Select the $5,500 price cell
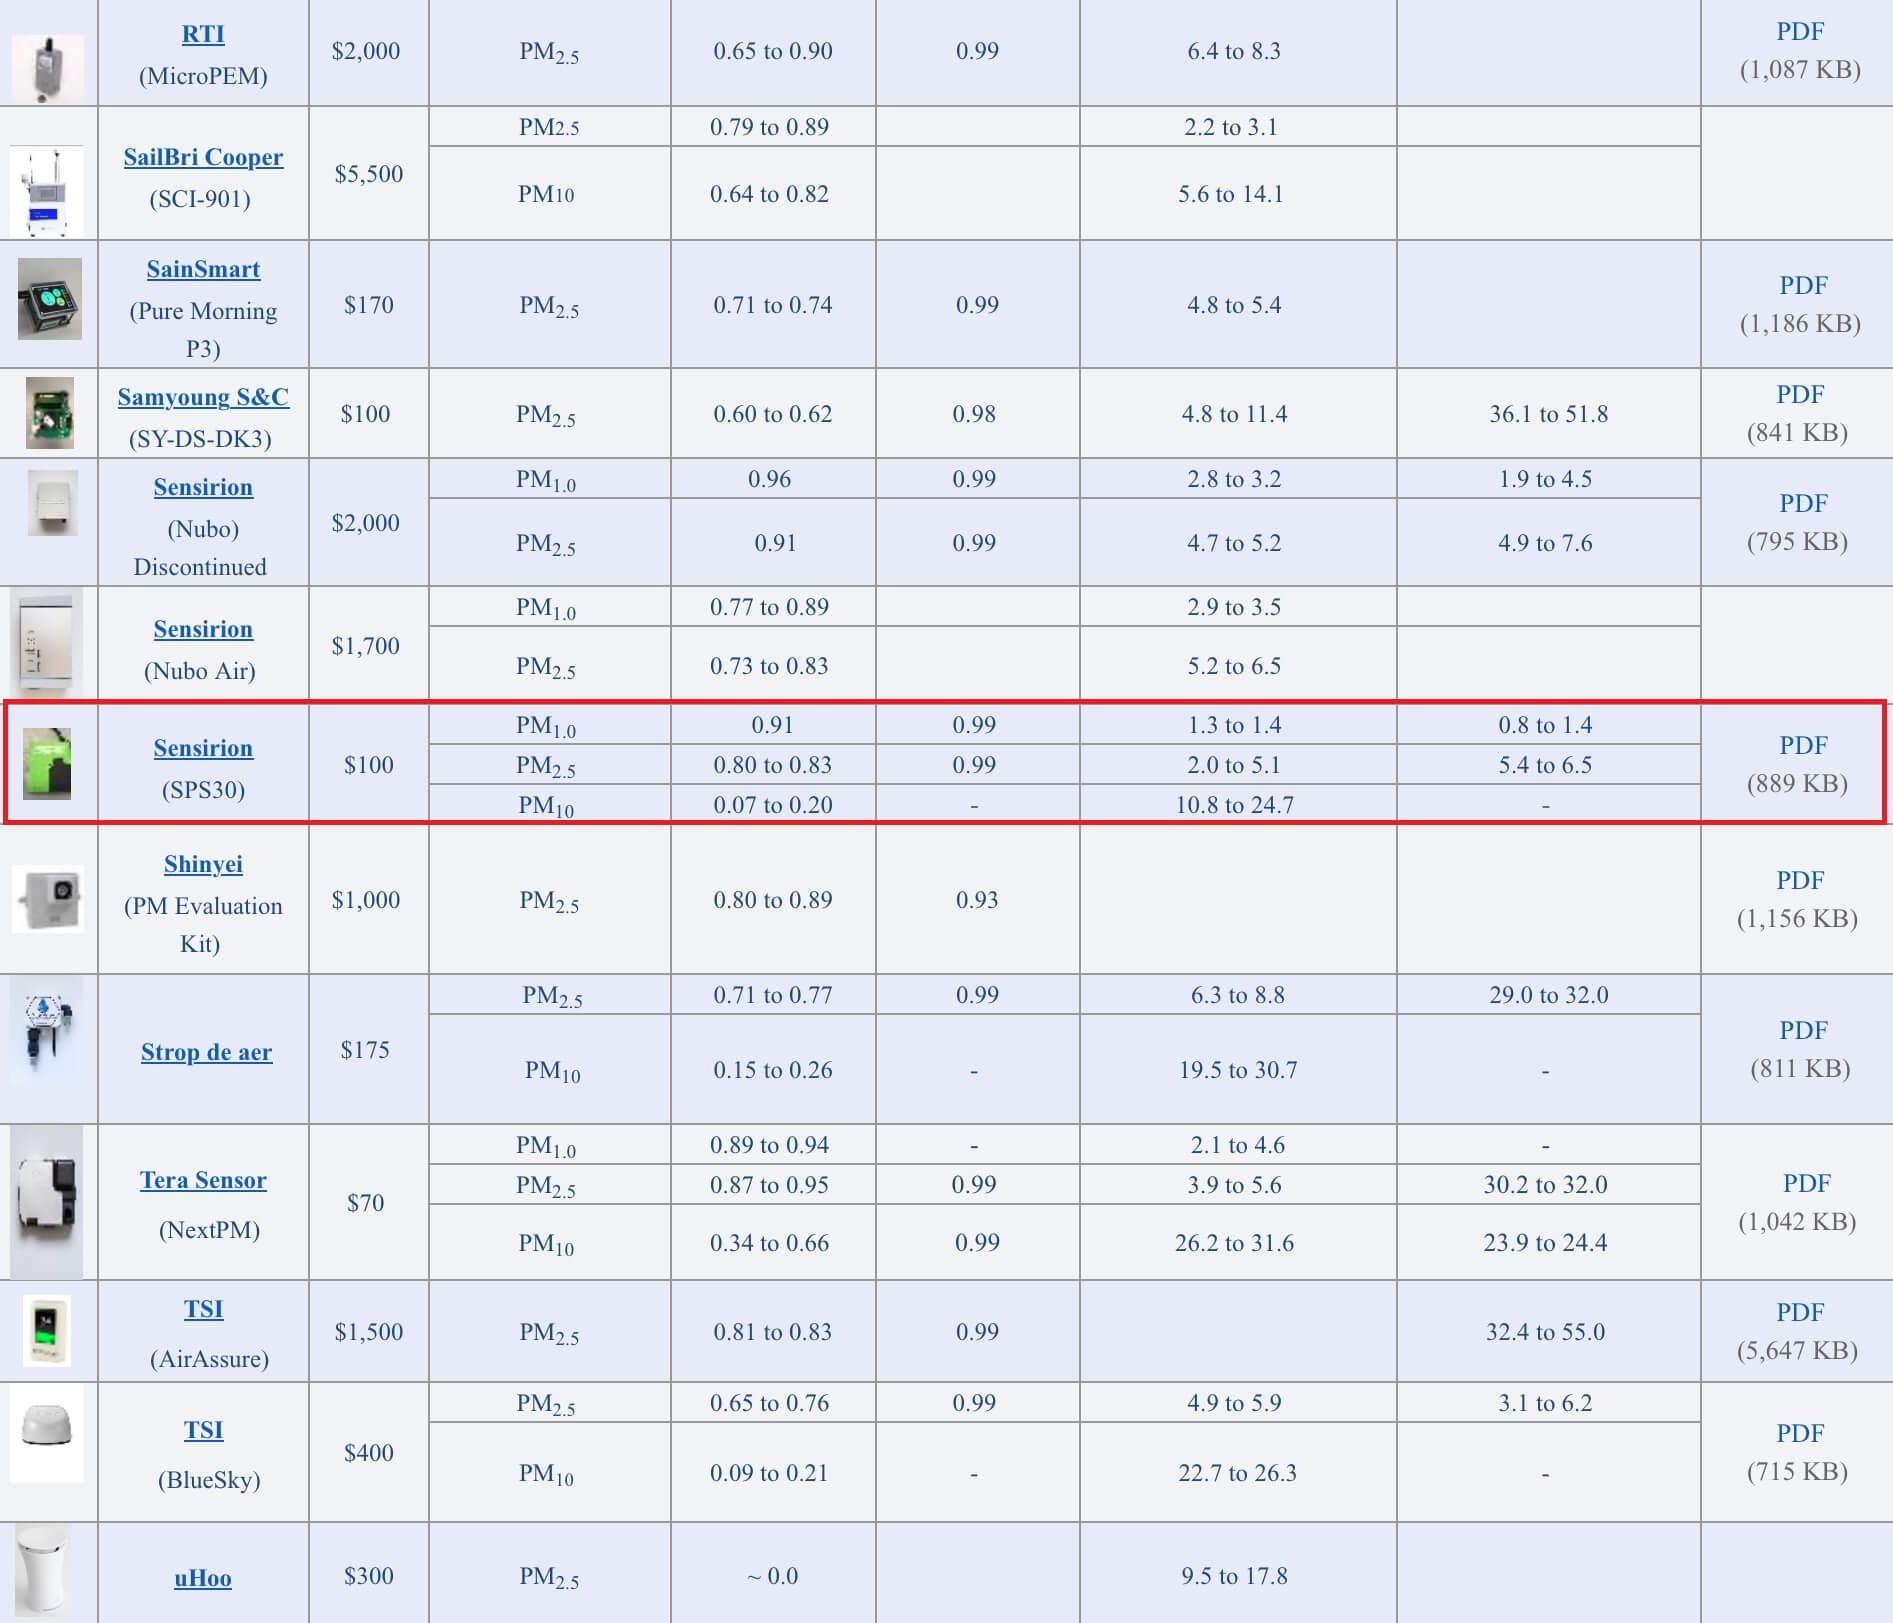 click(369, 174)
